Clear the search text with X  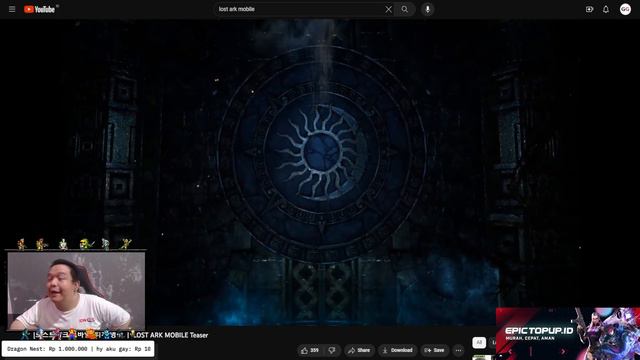pyautogui.click(x=389, y=9)
